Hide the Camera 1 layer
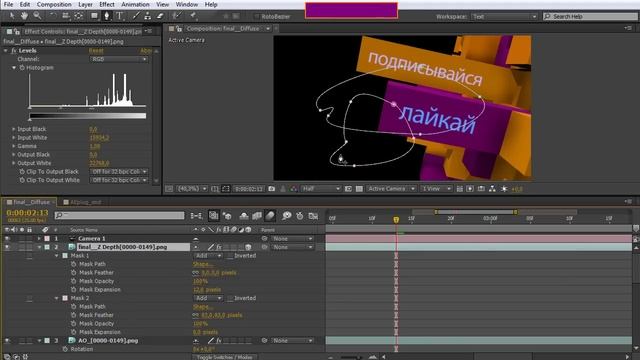Image resolution: width=640 pixels, height=360 pixels. (x=7, y=238)
